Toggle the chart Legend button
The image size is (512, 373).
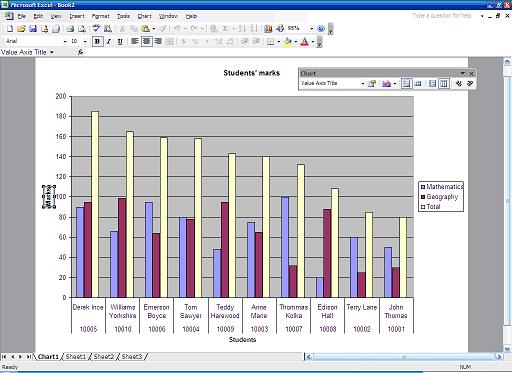[406, 83]
